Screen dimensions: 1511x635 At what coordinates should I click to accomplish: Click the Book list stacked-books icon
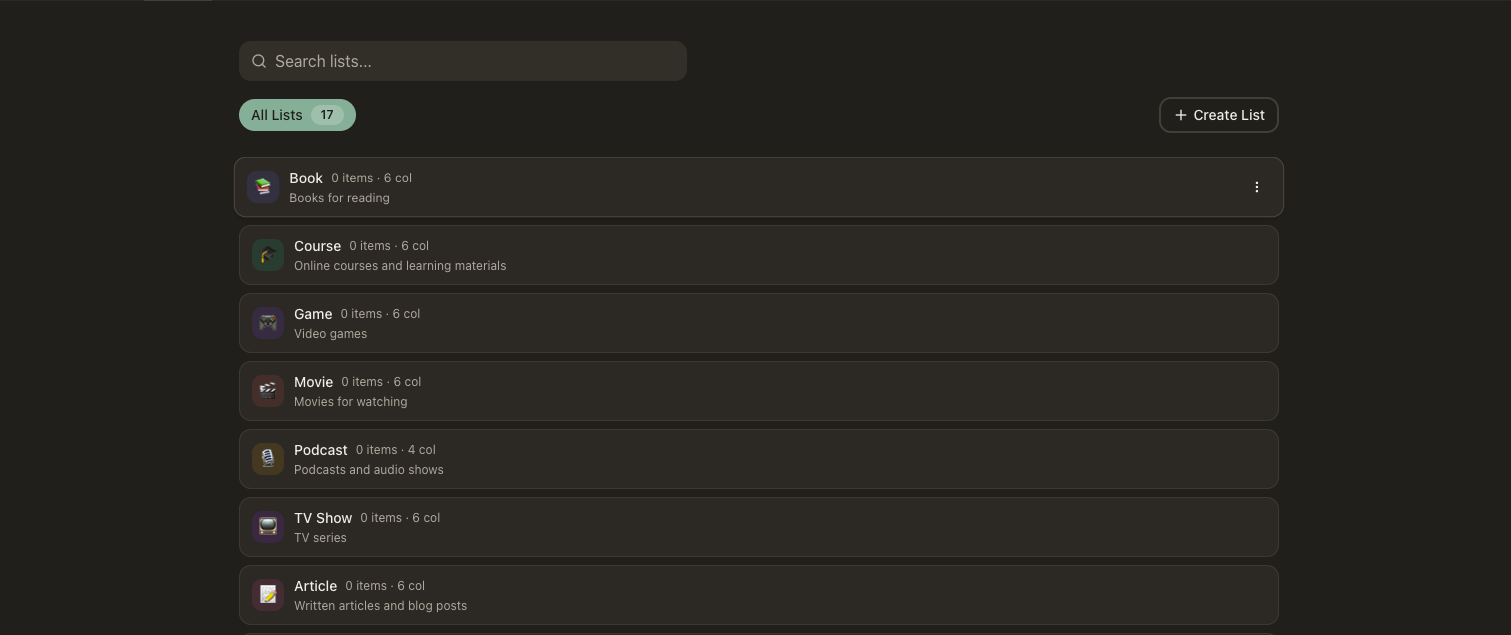[x=263, y=187]
